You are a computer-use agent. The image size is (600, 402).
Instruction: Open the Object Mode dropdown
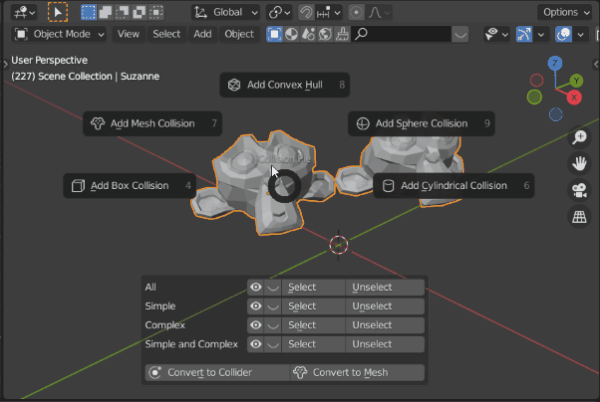pos(59,34)
